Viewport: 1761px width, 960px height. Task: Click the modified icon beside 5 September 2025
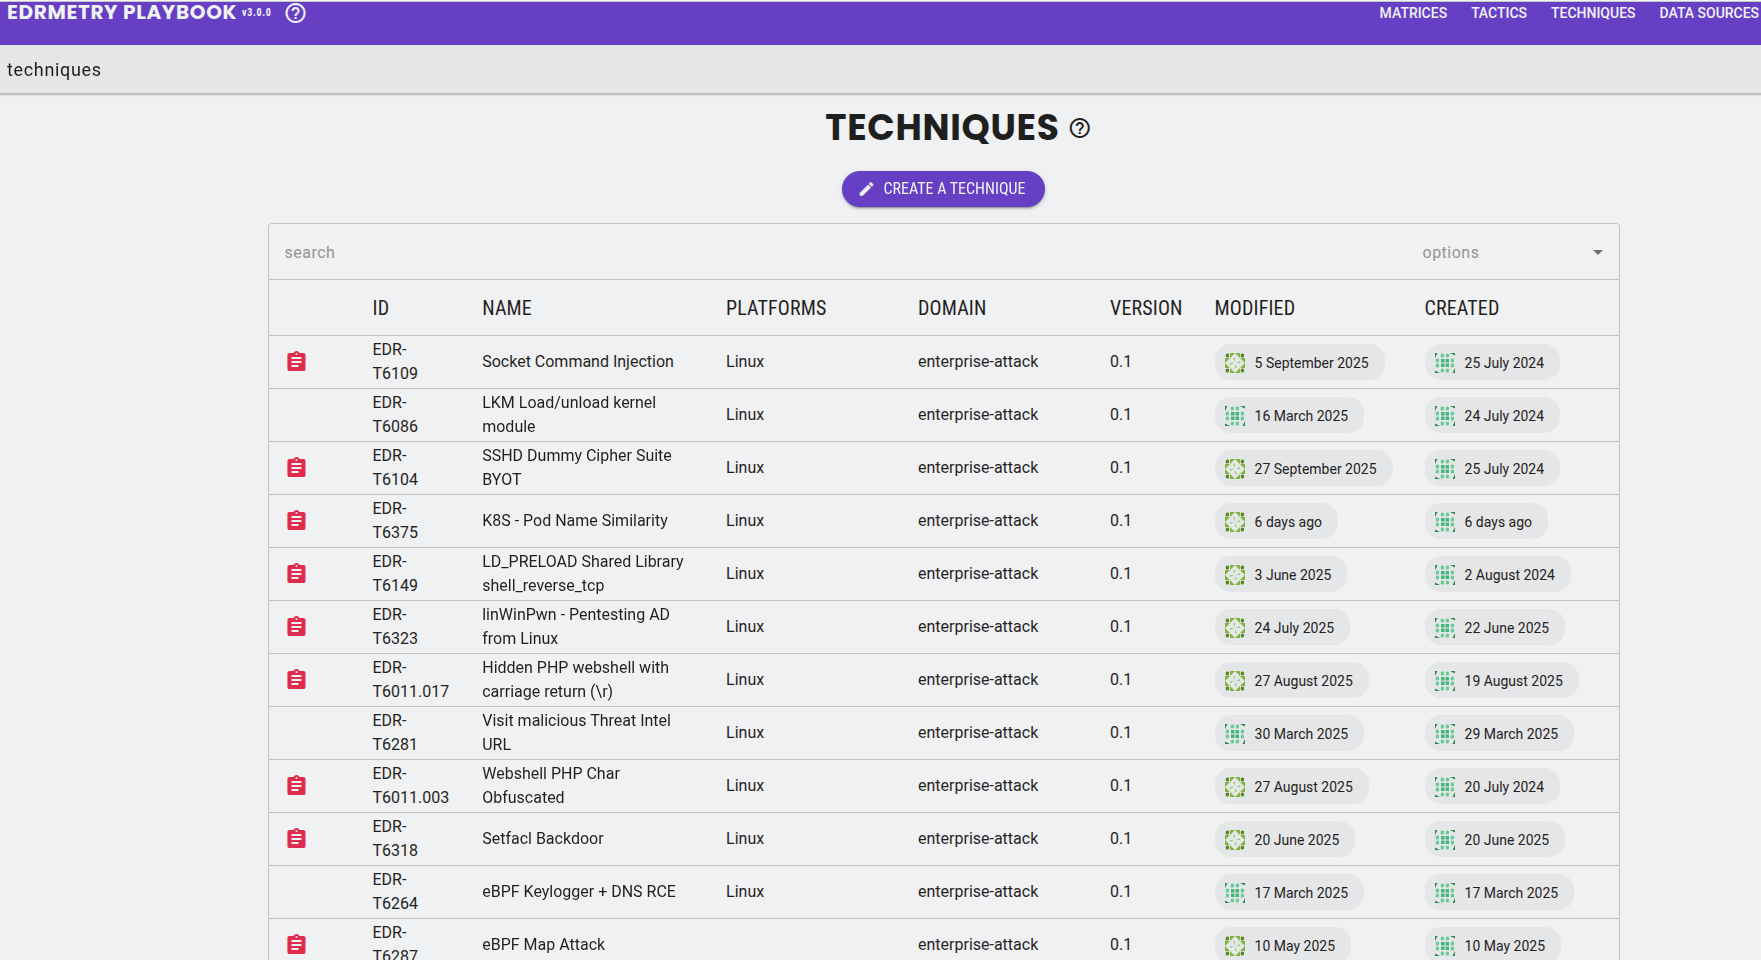[1235, 363]
